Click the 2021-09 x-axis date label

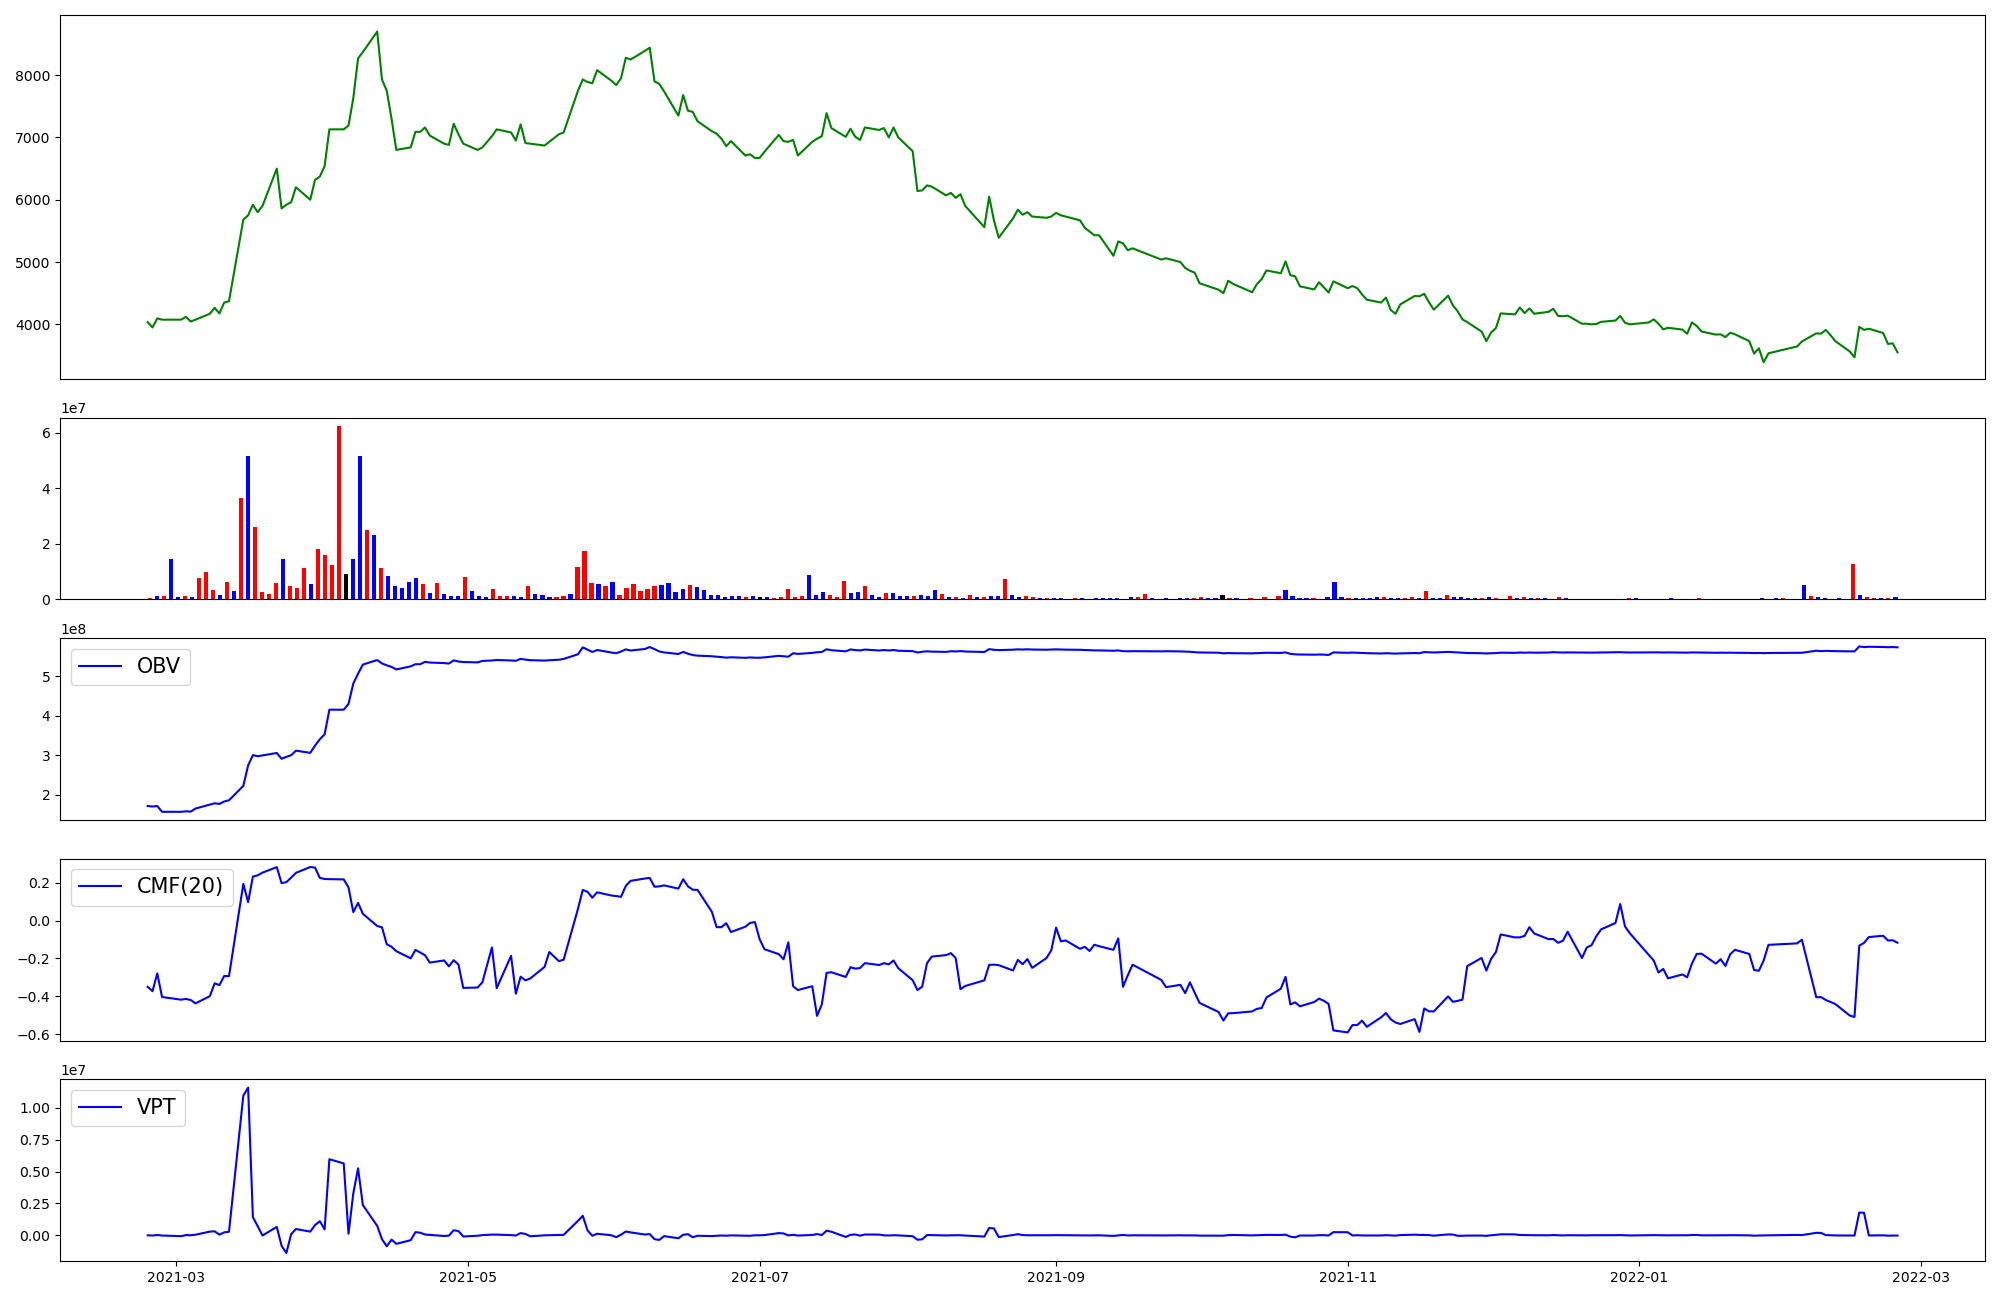[1056, 1277]
